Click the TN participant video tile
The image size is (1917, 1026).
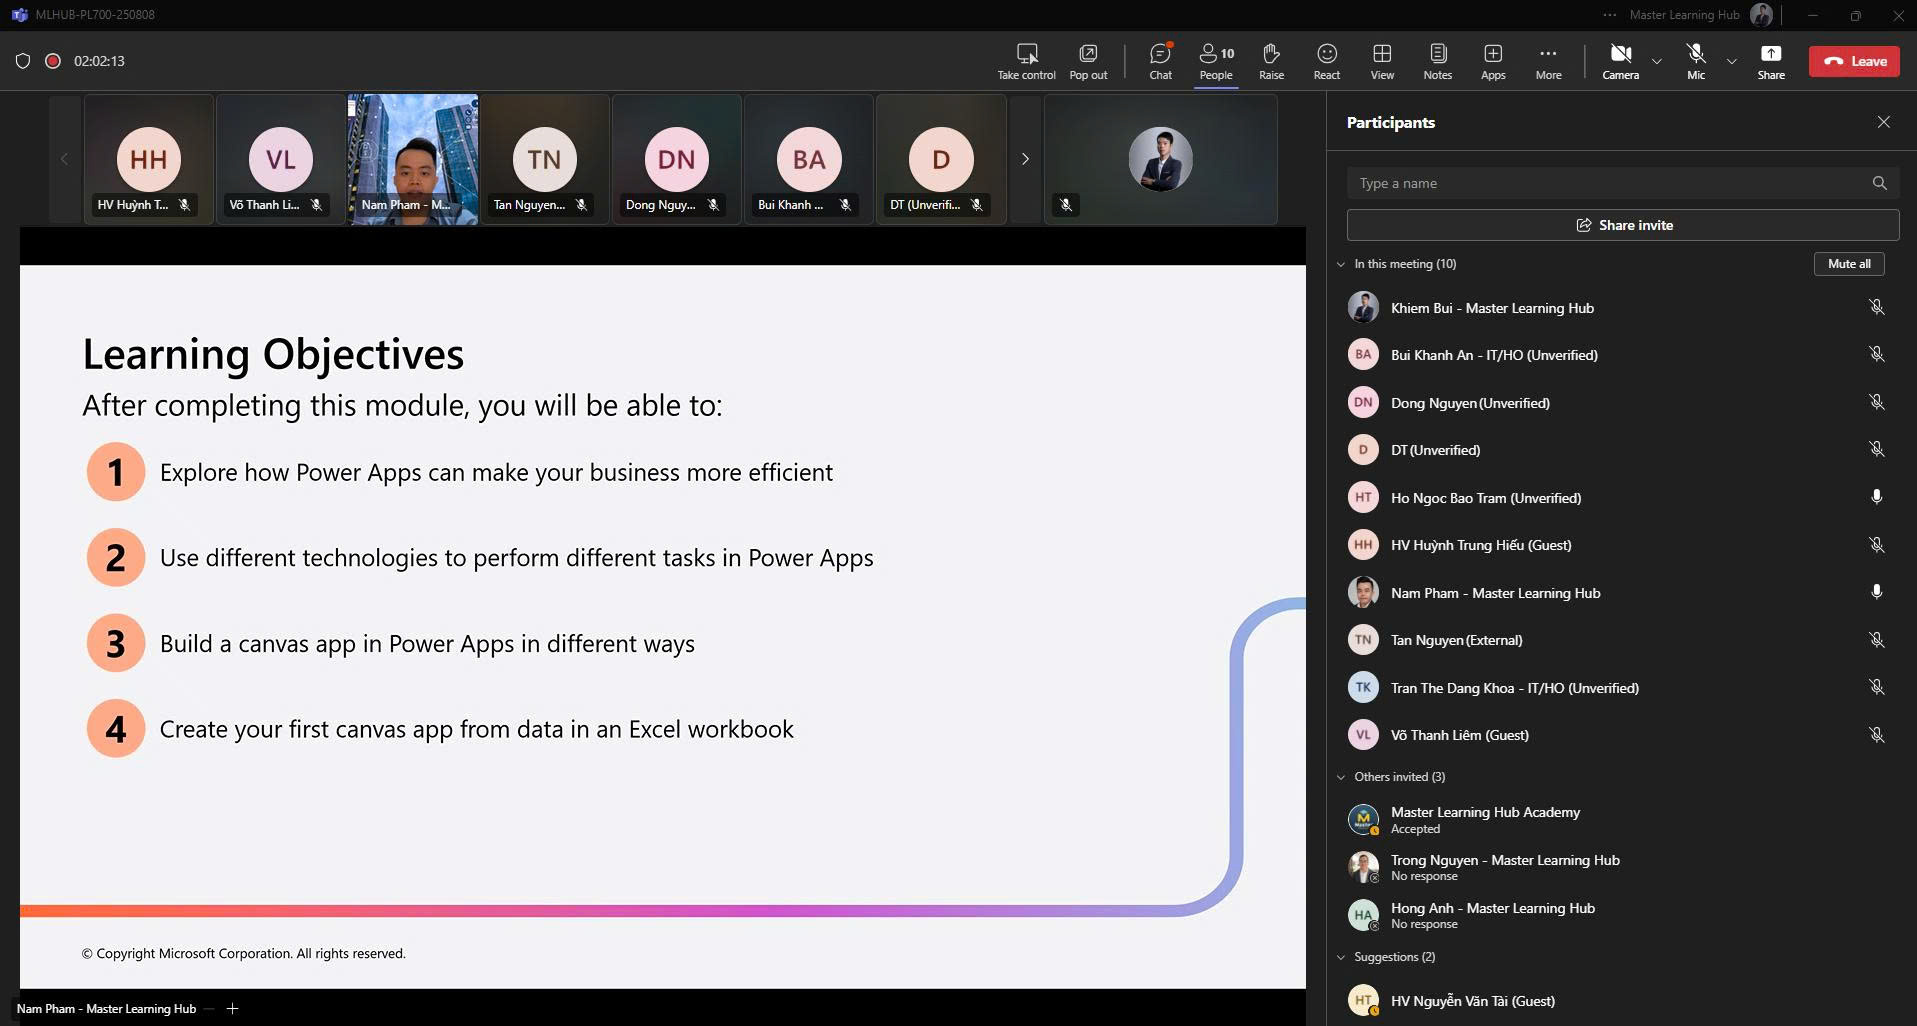click(545, 159)
